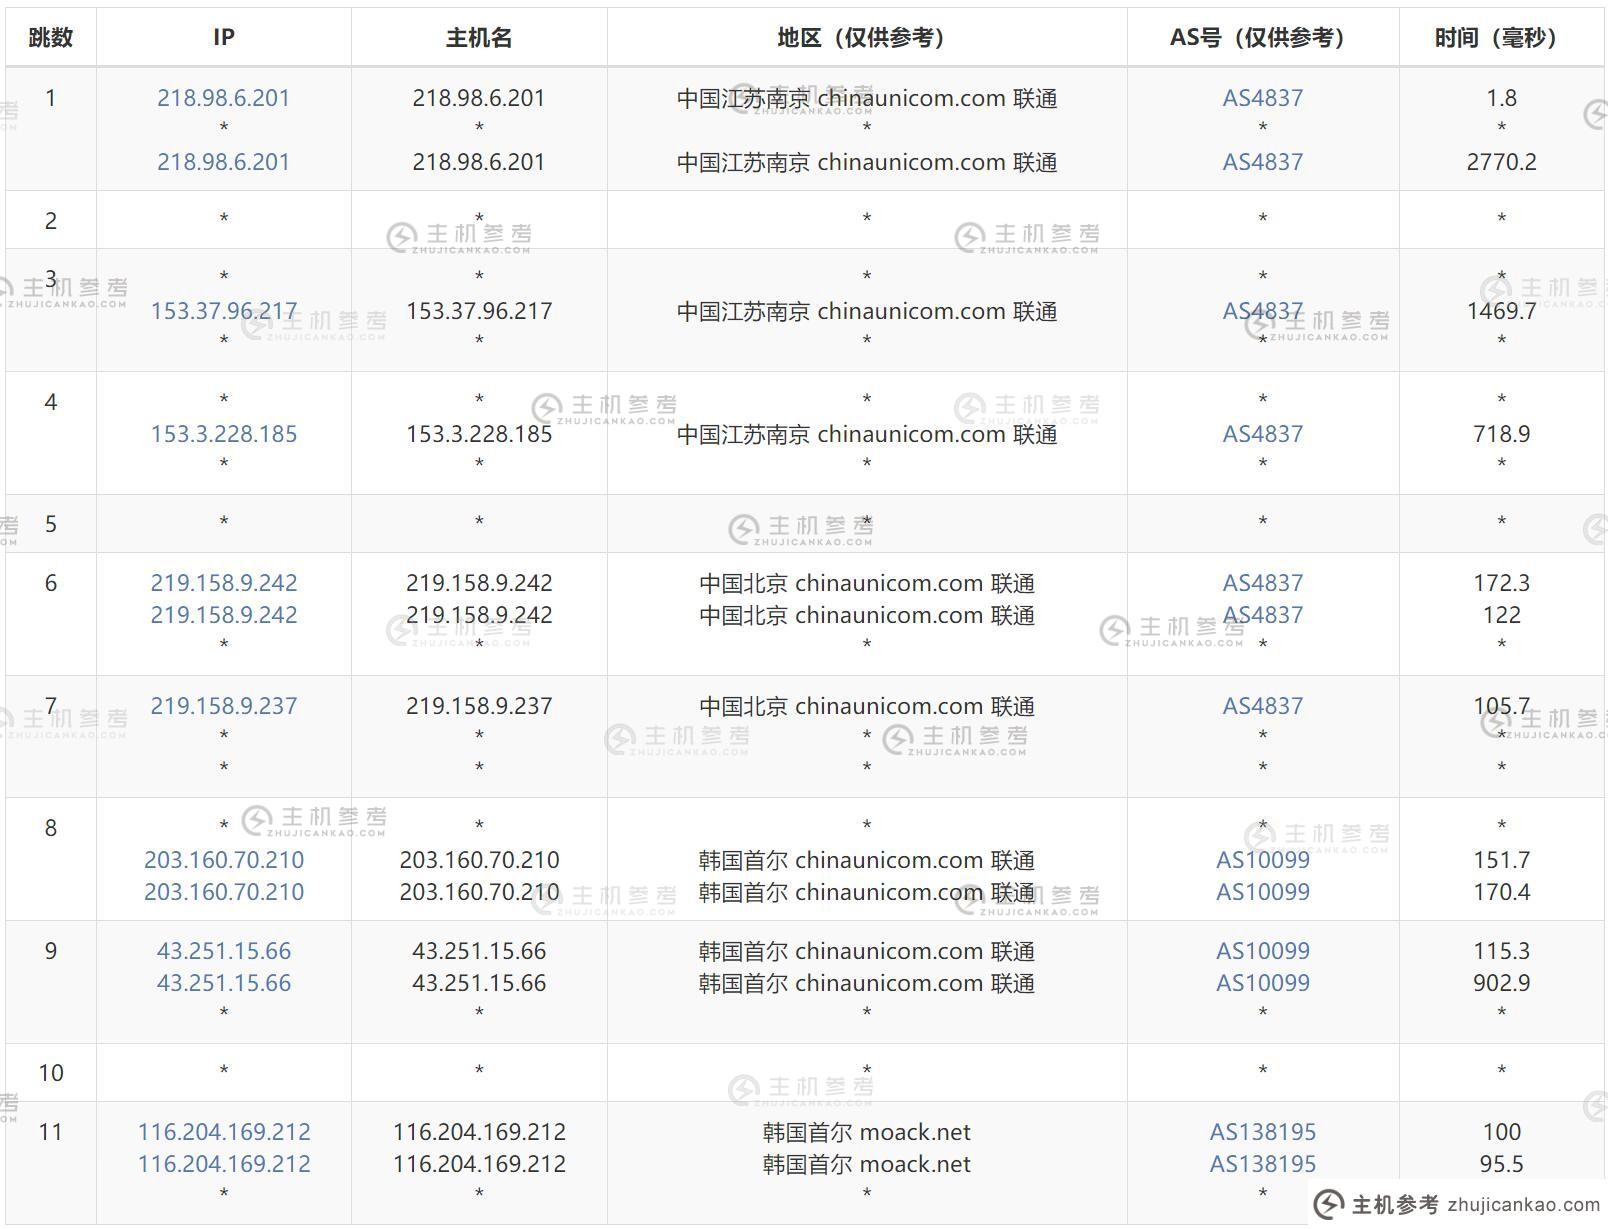
Task: Open 219.158.9.242 IP link on the 122 ms line
Action: (224, 615)
